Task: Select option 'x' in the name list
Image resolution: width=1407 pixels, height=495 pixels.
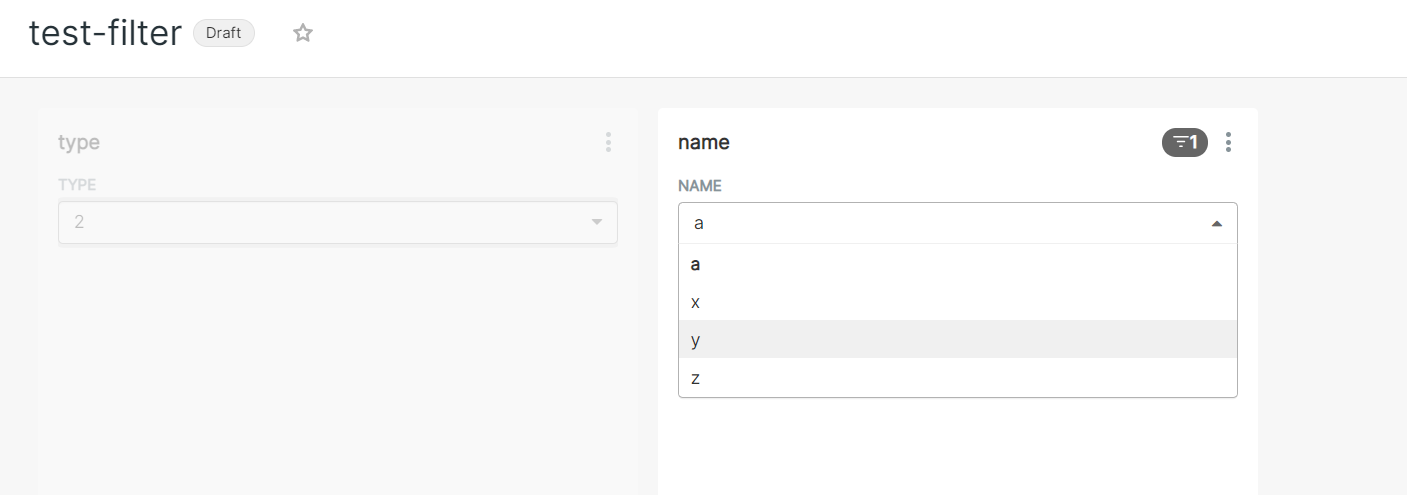Action: point(958,302)
